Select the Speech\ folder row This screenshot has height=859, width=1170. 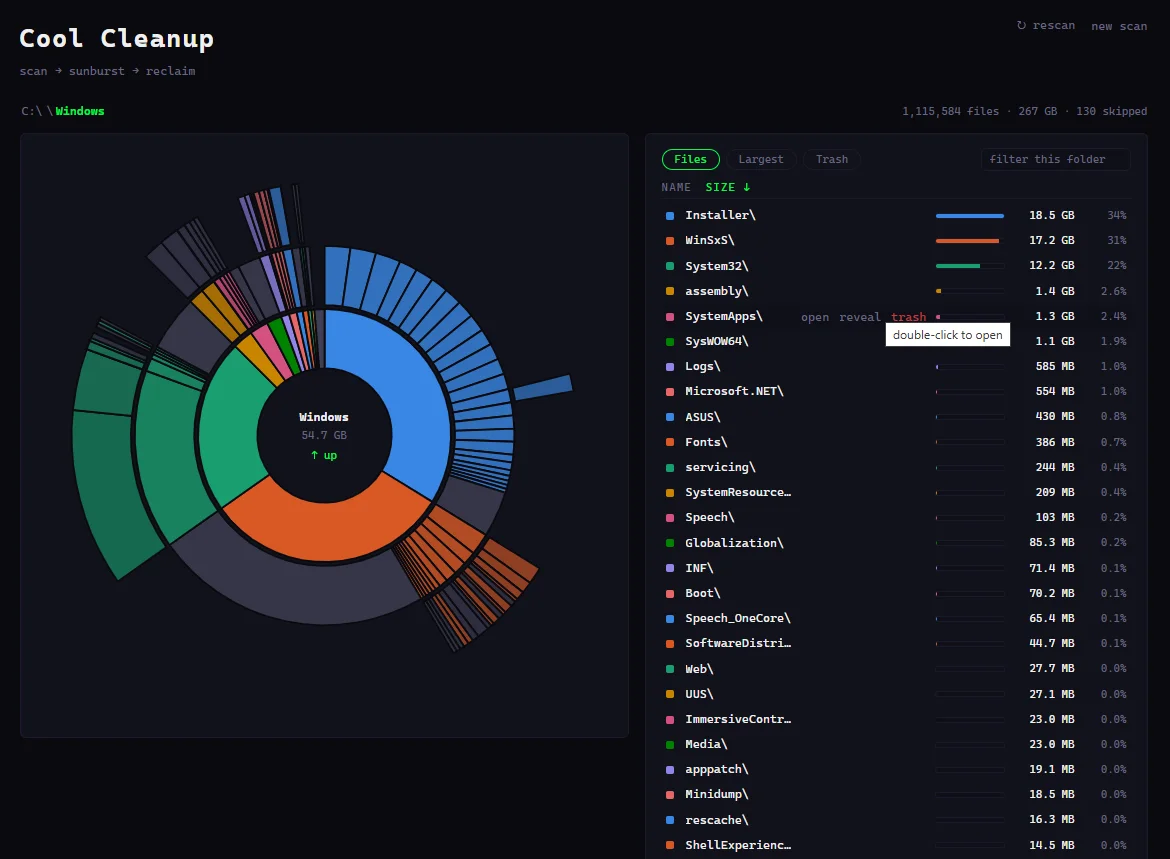(x=895, y=517)
